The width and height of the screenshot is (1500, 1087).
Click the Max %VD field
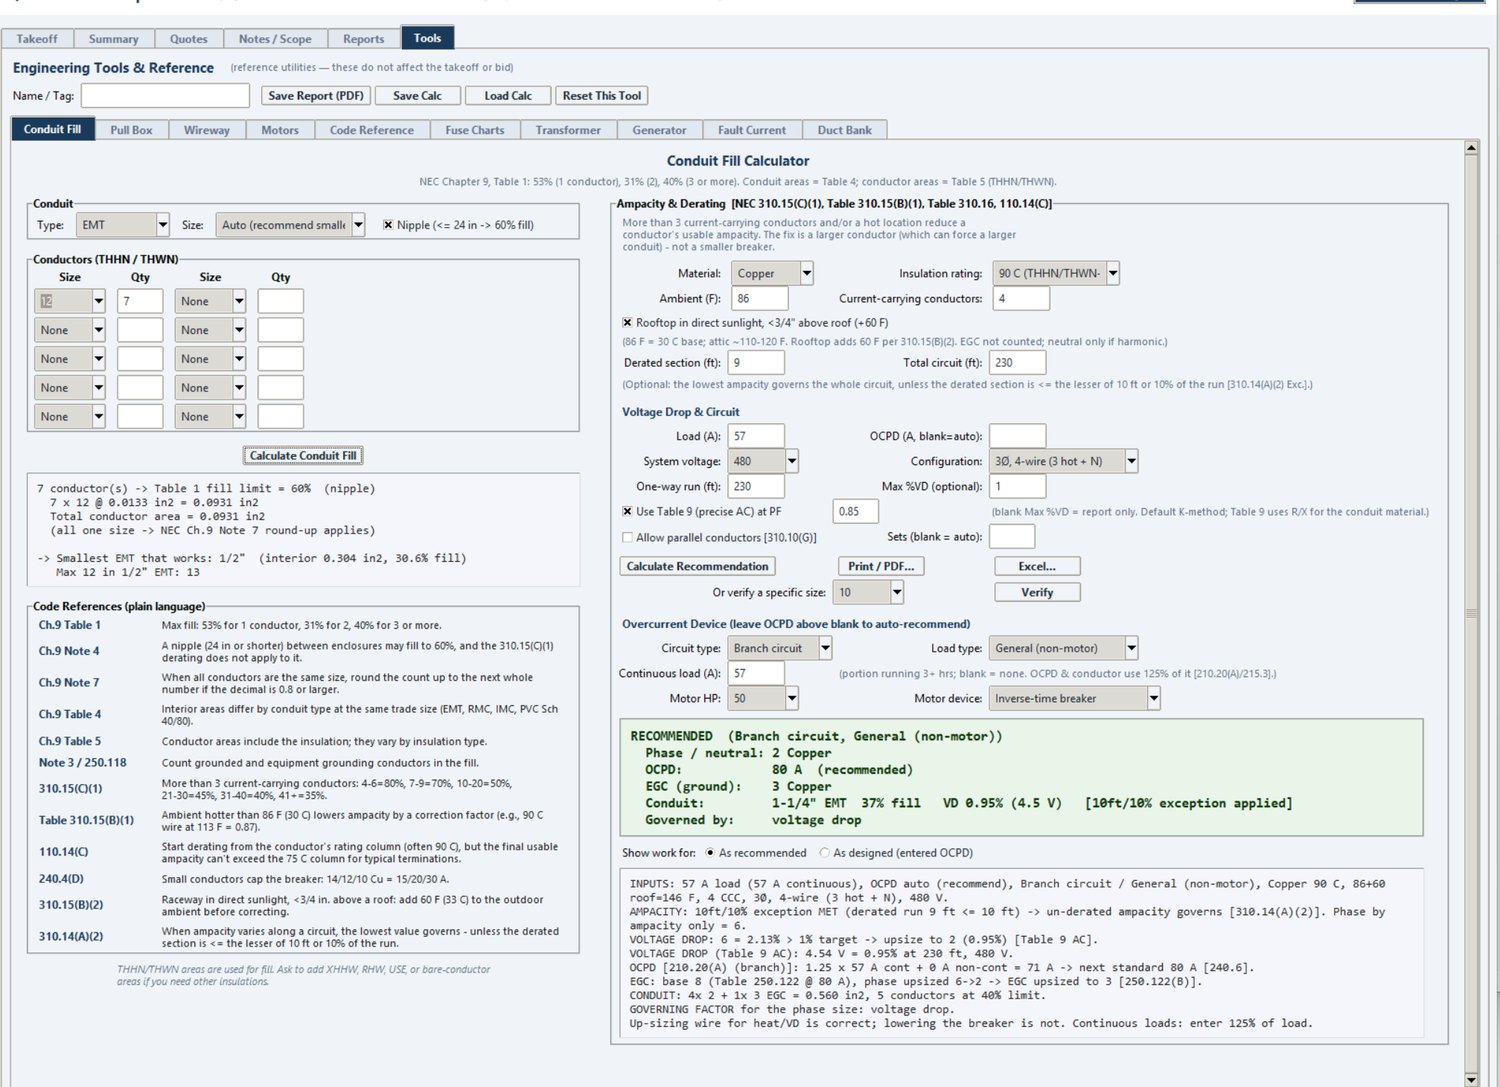1017,486
